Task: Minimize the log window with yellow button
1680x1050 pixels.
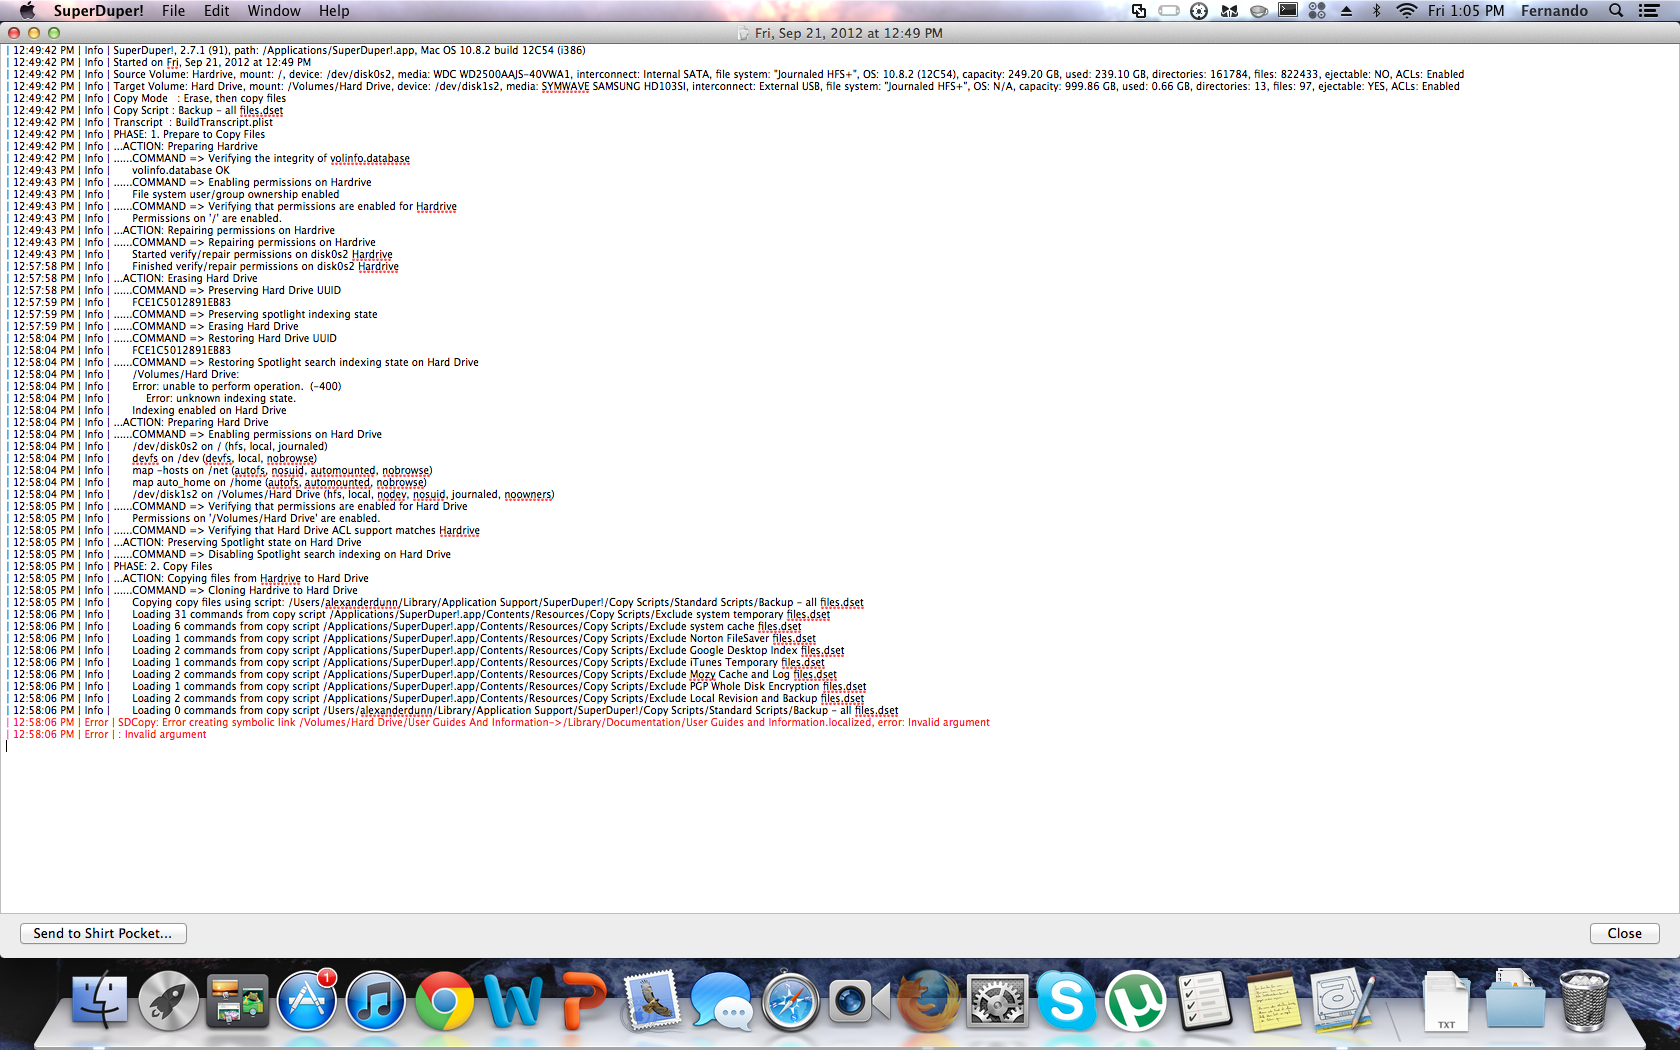Action: 34,33
